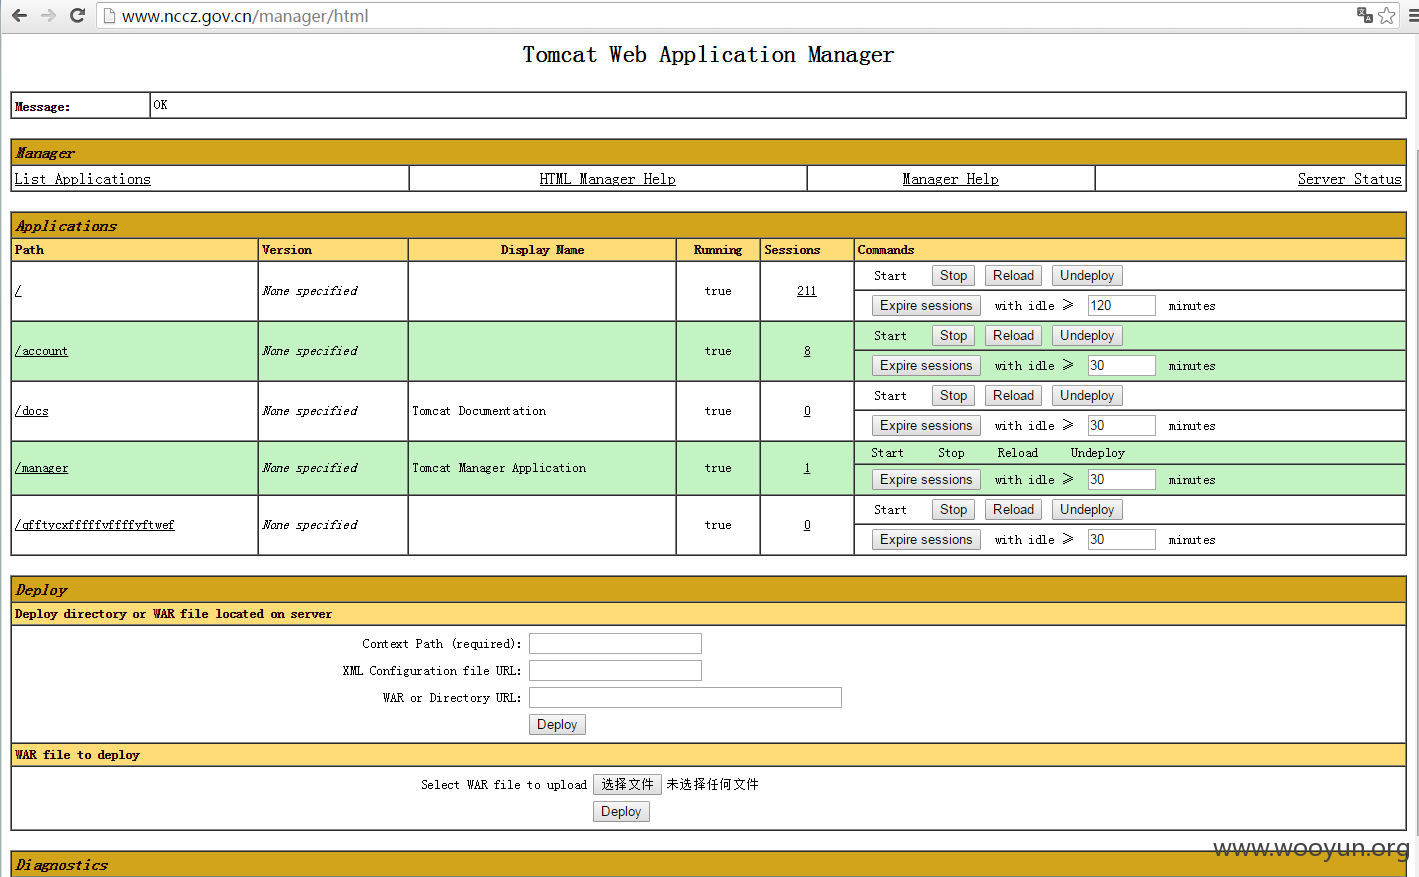Select the Tomcat Documentation display name
Screen dimensions: 1419x877
tap(479, 411)
